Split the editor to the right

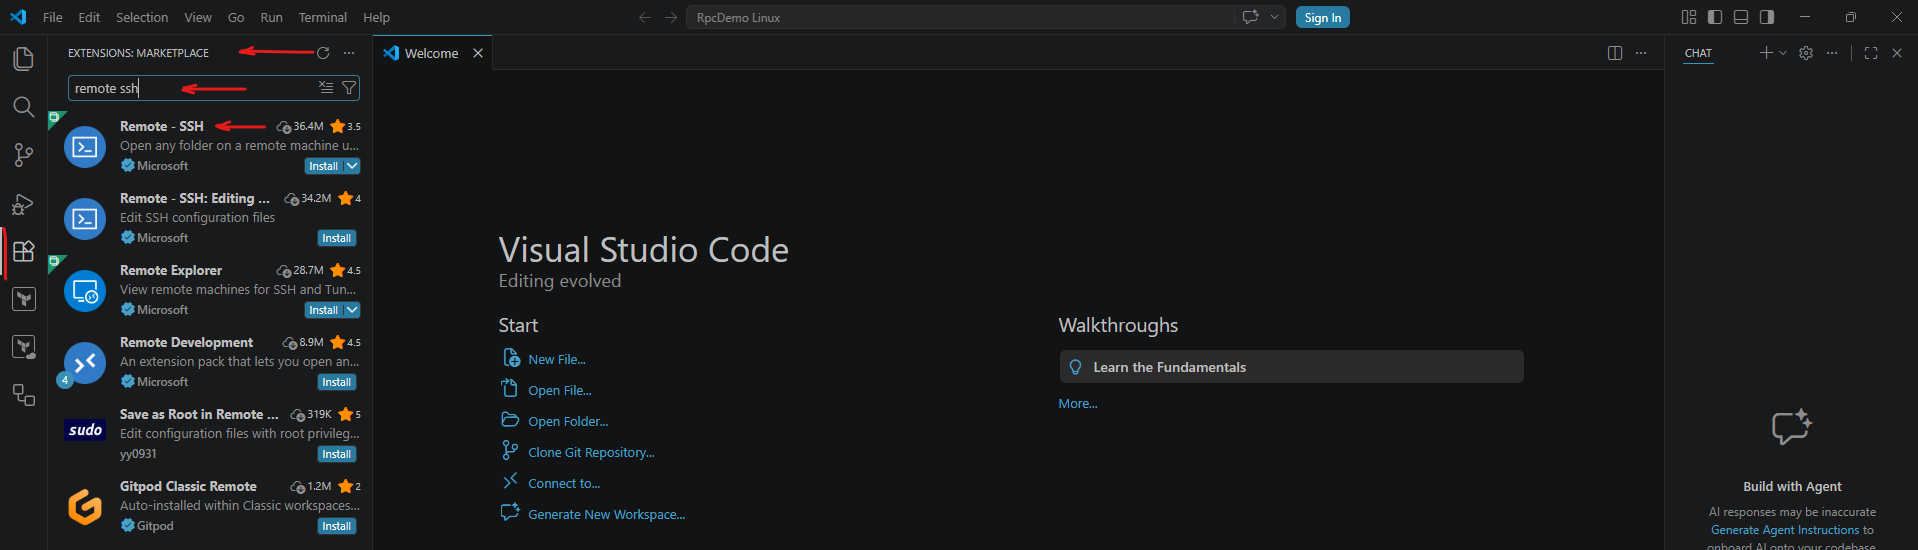pyautogui.click(x=1615, y=53)
